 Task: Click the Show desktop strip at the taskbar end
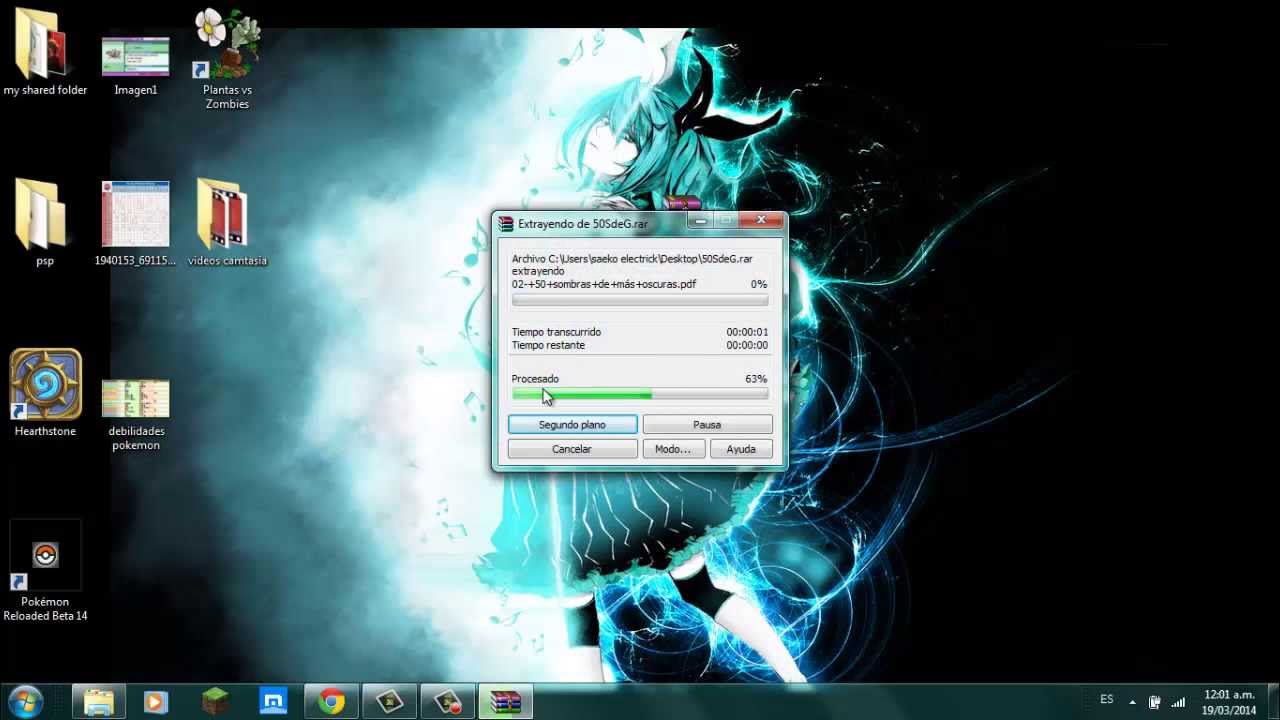[x=1273, y=702]
